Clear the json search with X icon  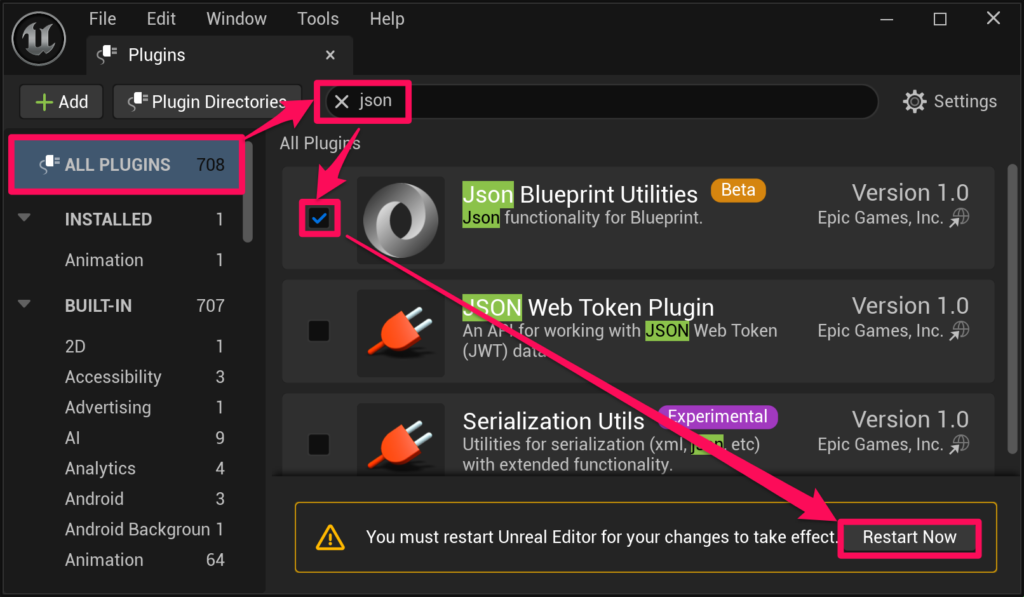click(342, 101)
